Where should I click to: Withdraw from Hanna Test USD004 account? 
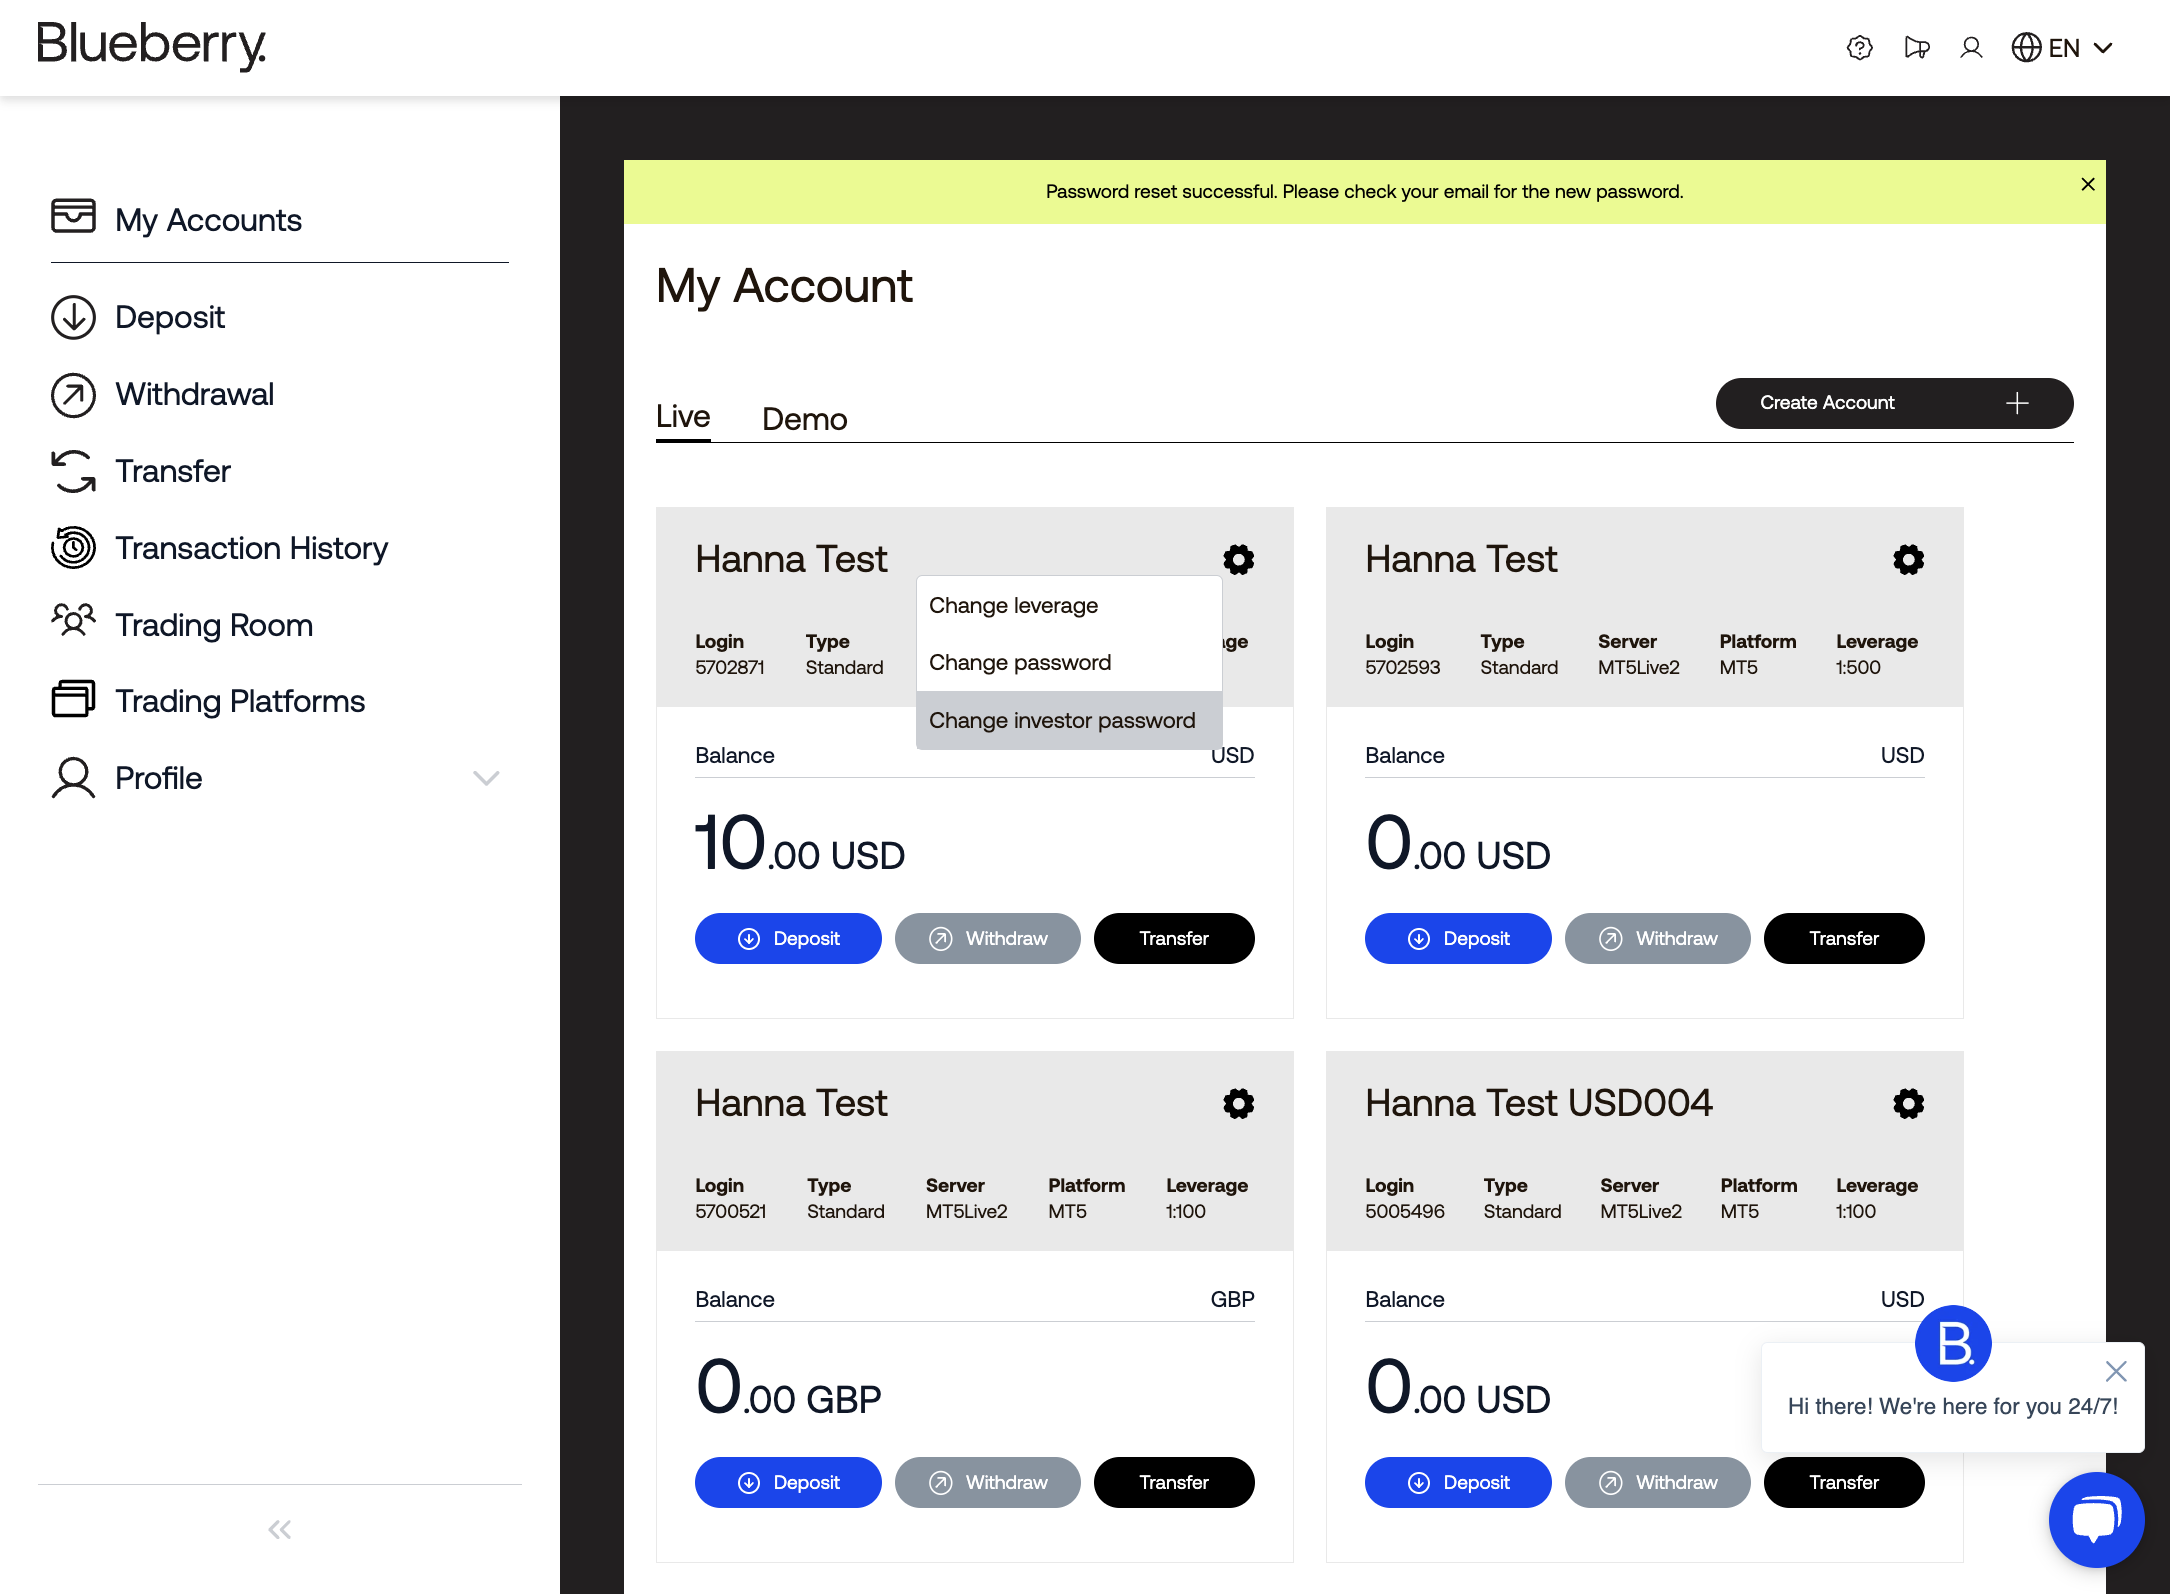(1658, 1482)
